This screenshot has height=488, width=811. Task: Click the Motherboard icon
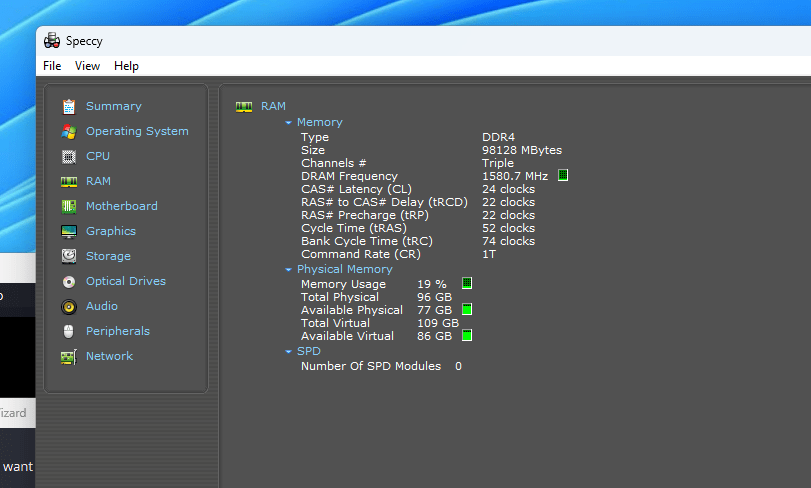pos(69,206)
